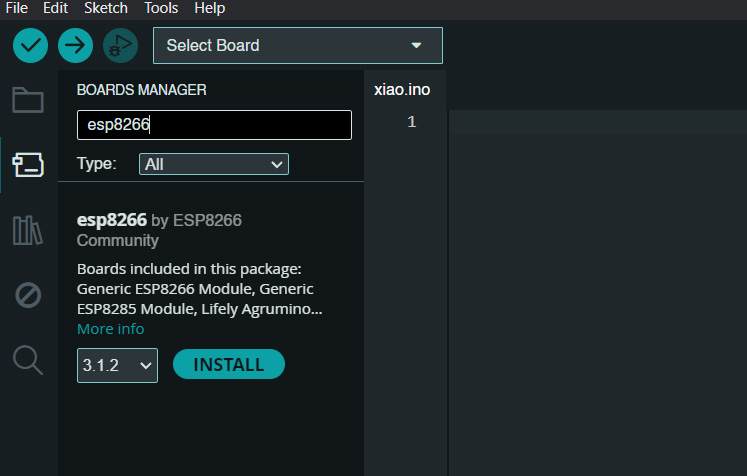
Task: Open the Search magnifier sidebar icon
Action: 28,360
